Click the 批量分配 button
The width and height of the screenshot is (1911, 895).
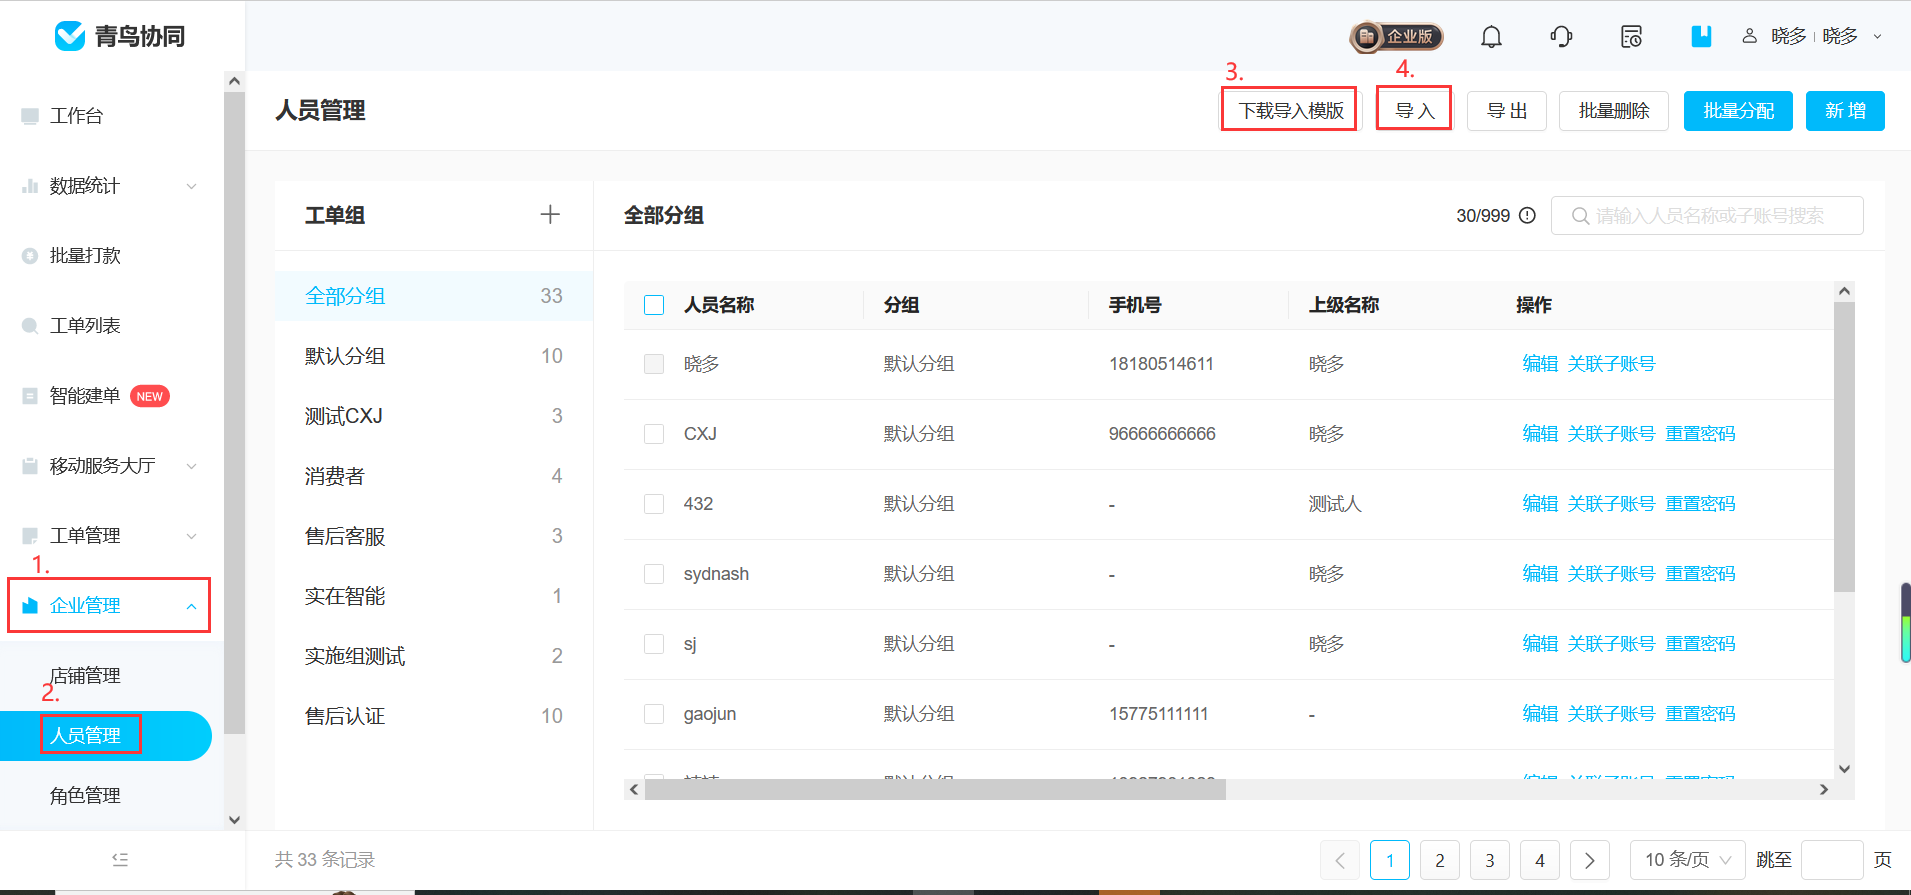pyautogui.click(x=1738, y=111)
